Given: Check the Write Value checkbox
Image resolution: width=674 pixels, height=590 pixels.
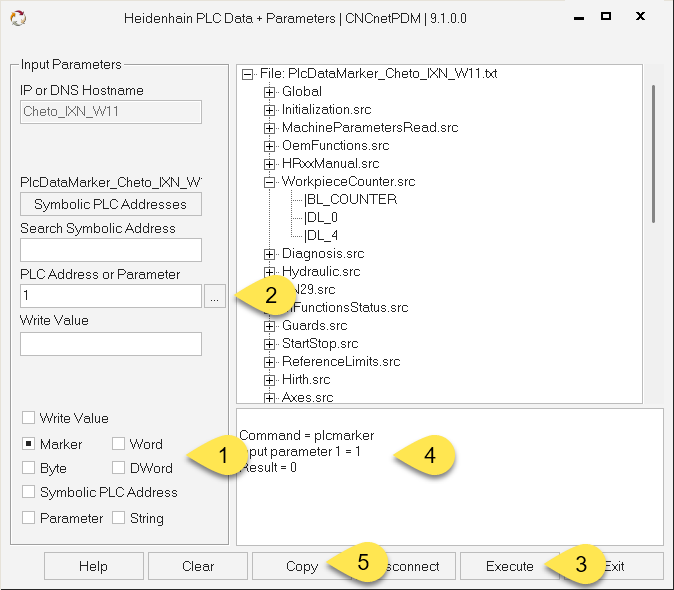Looking at the screenshot, I should pos(28,418).
